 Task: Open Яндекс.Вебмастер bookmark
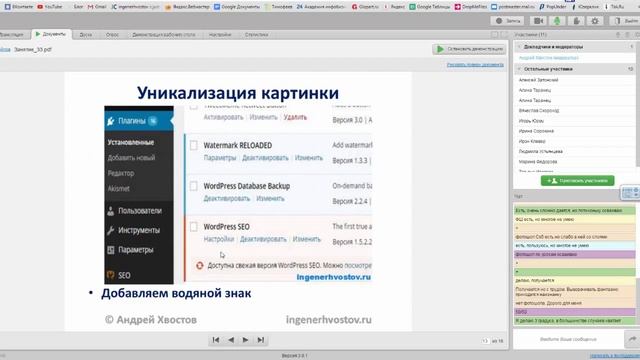click(x=187, y=7)
